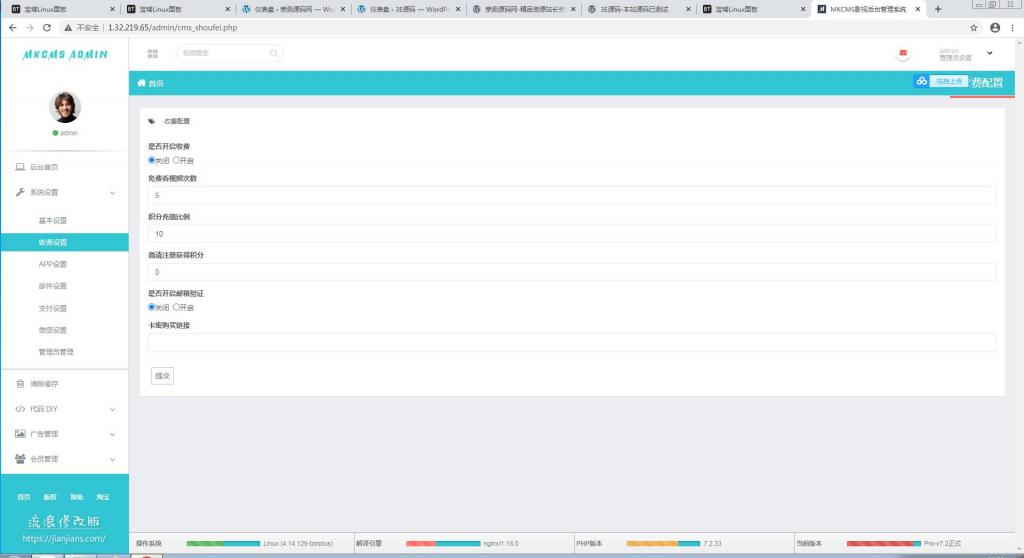This screenshot has width=1024, height=558.
Task: Switch to the 3E源码 browser tab
Action: pyautogui.click(x=637, y=9)
